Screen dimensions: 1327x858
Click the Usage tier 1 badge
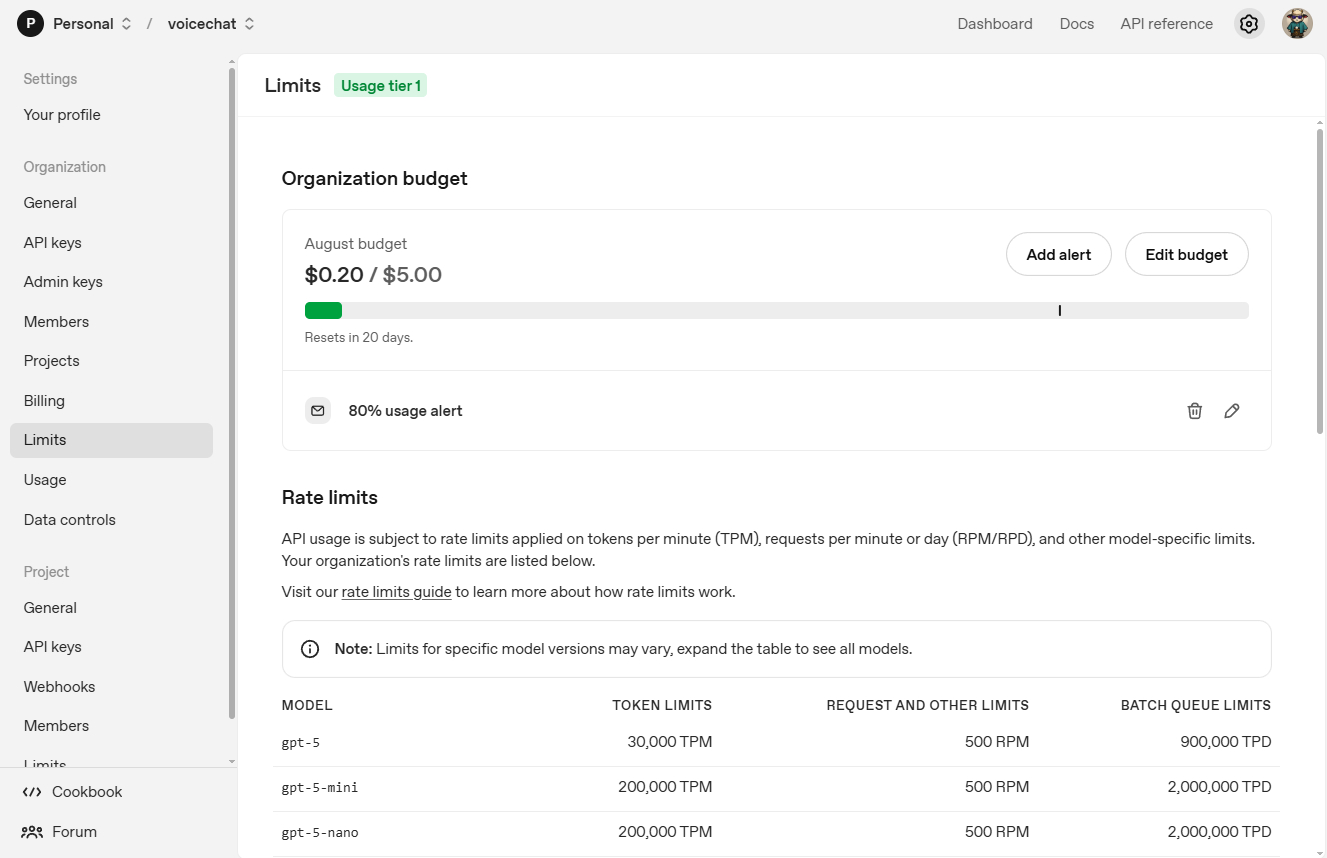(380, 86)
